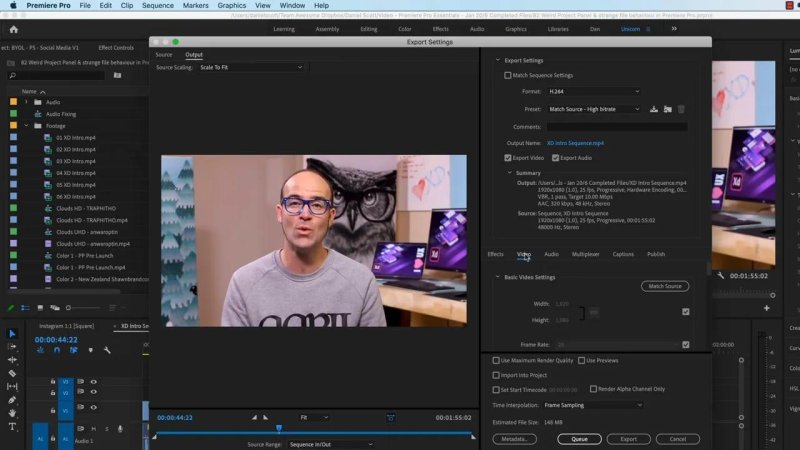Select the Type tool
The height and width of the screenshot is (450, 800).
(x=12, y=427)
